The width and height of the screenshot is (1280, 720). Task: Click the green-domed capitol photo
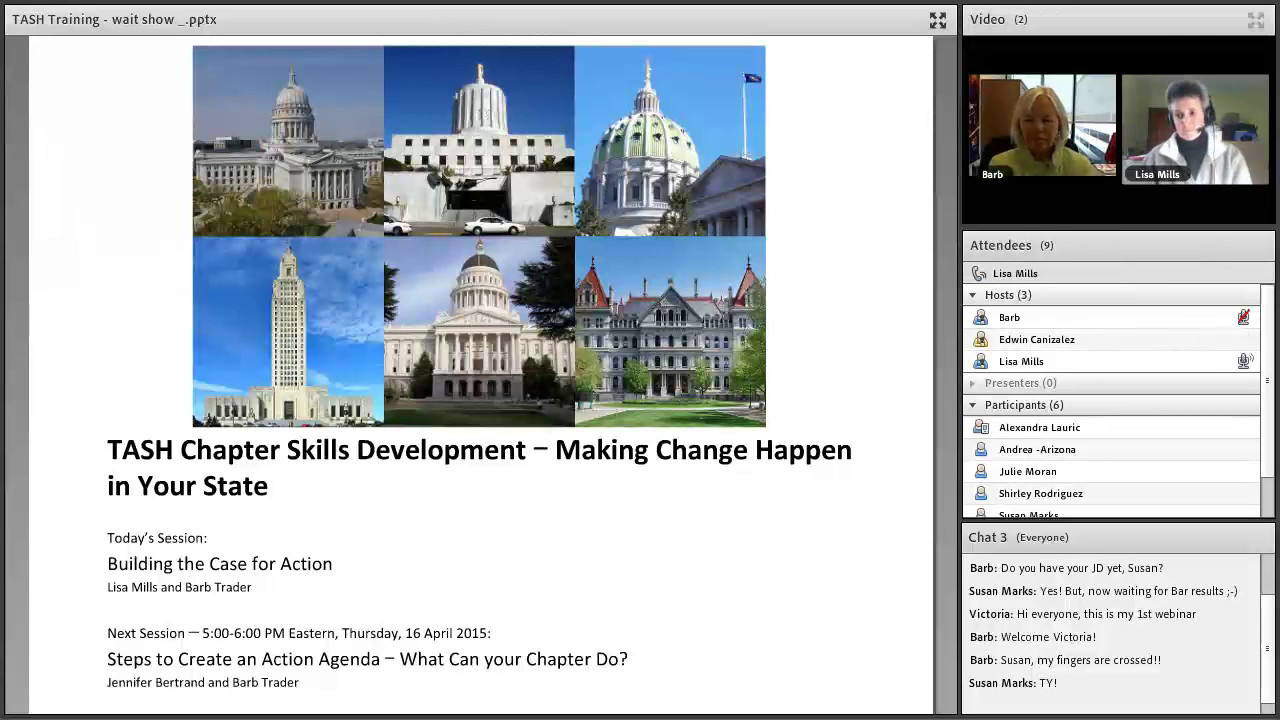(670, 141)
